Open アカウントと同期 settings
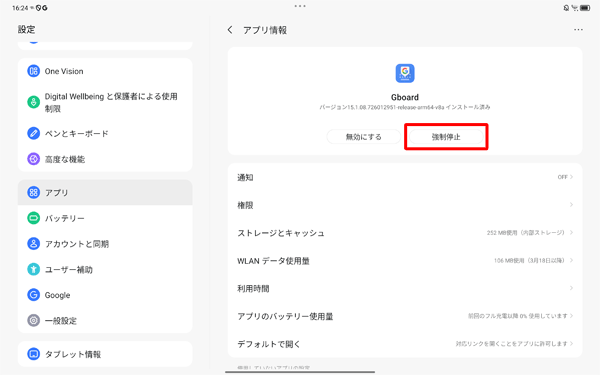 [105, 244]
